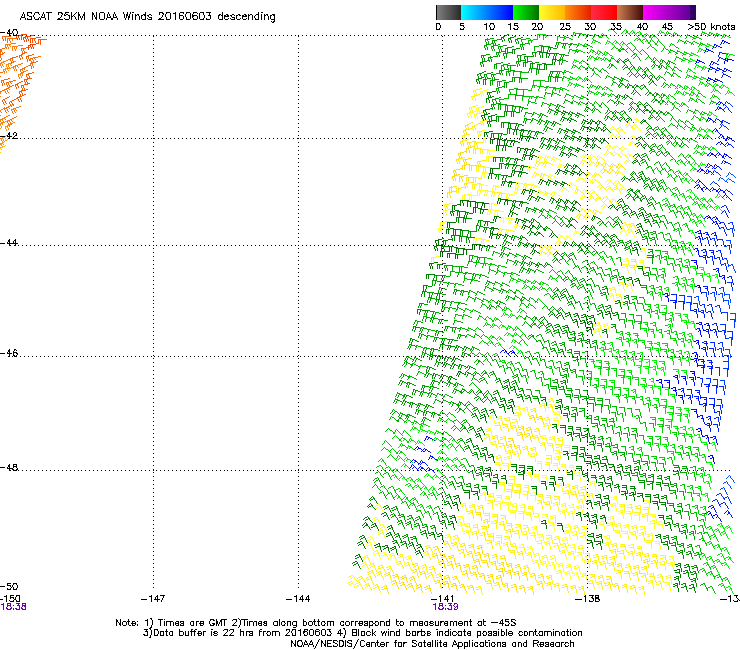Click the gray 0-5 knots color swatch
Screen dimensions: 740x650
(x=448, y=12)
